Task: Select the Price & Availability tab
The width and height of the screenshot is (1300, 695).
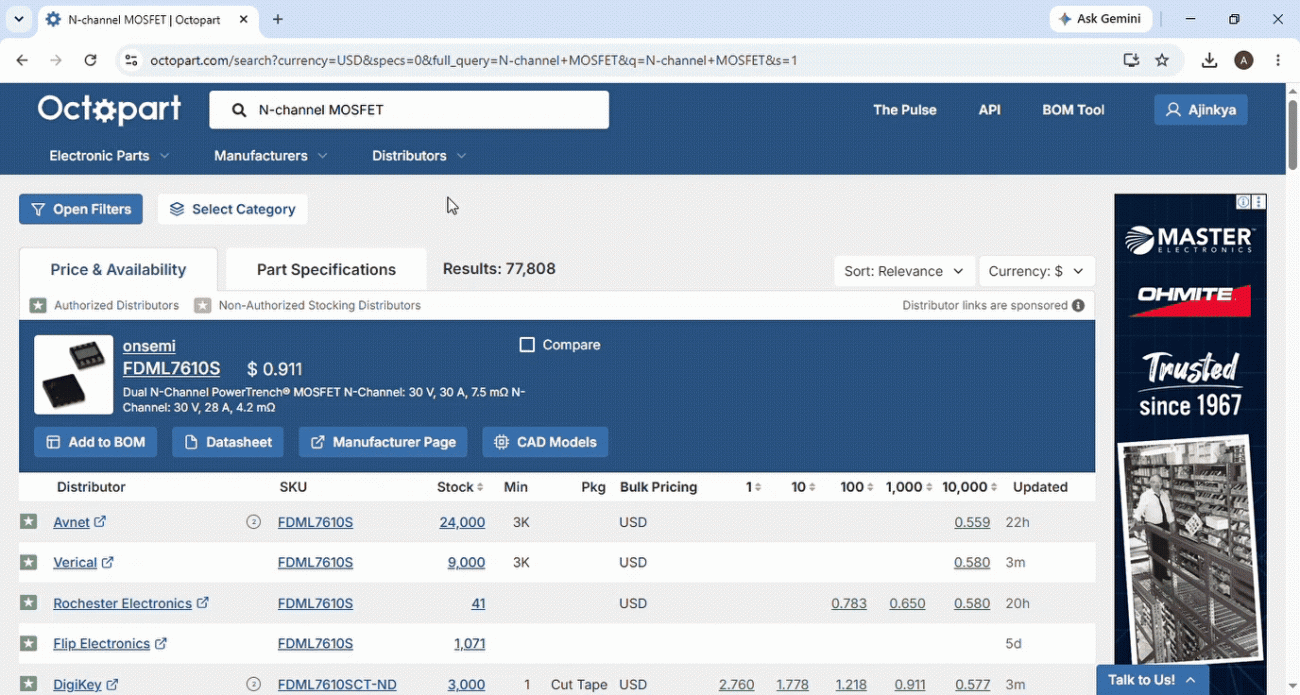Action: tap(118, 270)
